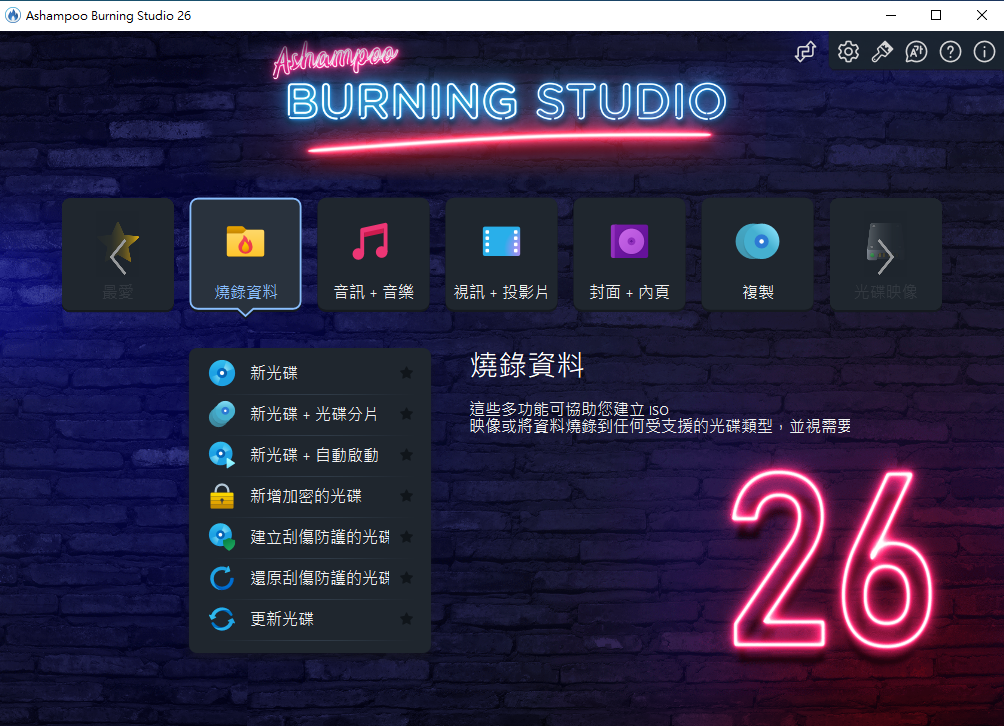This screenshot has width=1004, height=726.
Task: Select 新光碟 + 光碟分片 entry
Action: (310, 414)
